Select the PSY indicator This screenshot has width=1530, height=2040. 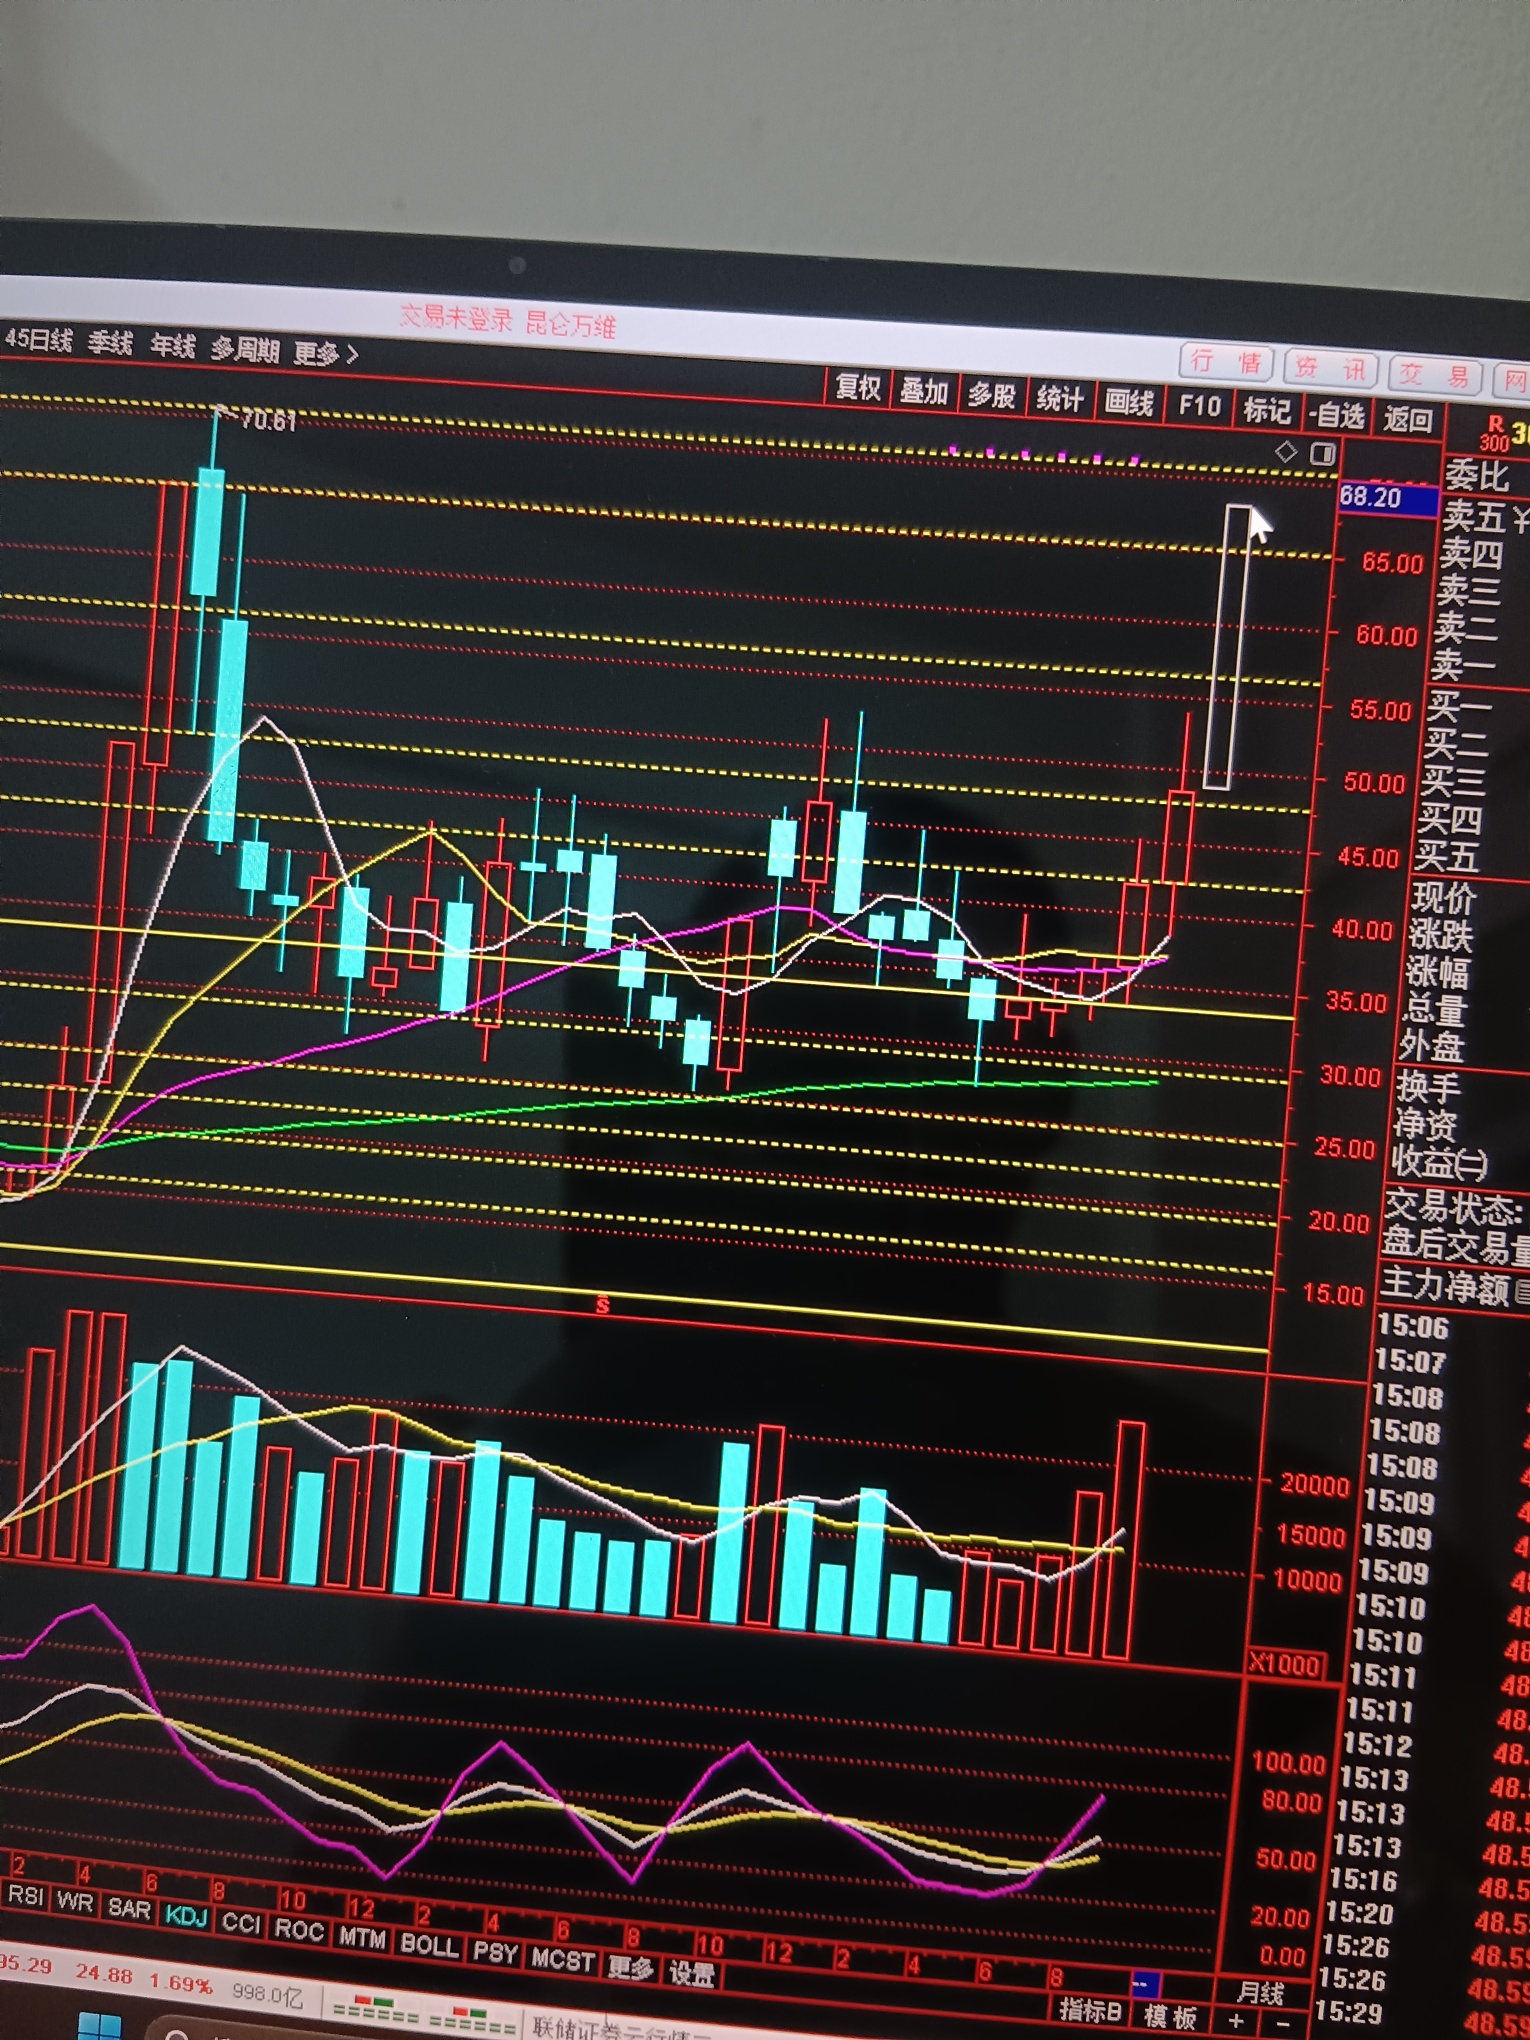point(495,1952)
